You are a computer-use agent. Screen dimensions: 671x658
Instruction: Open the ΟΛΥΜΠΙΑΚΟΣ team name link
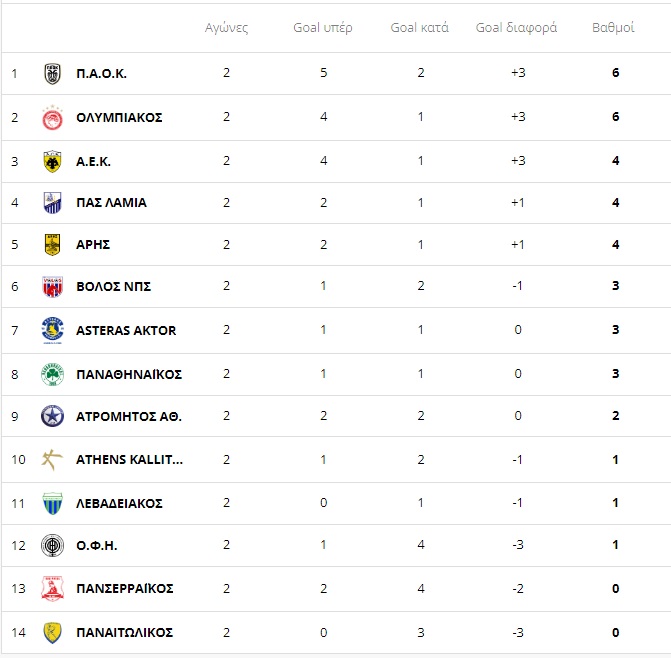click(x=119, y=118)
